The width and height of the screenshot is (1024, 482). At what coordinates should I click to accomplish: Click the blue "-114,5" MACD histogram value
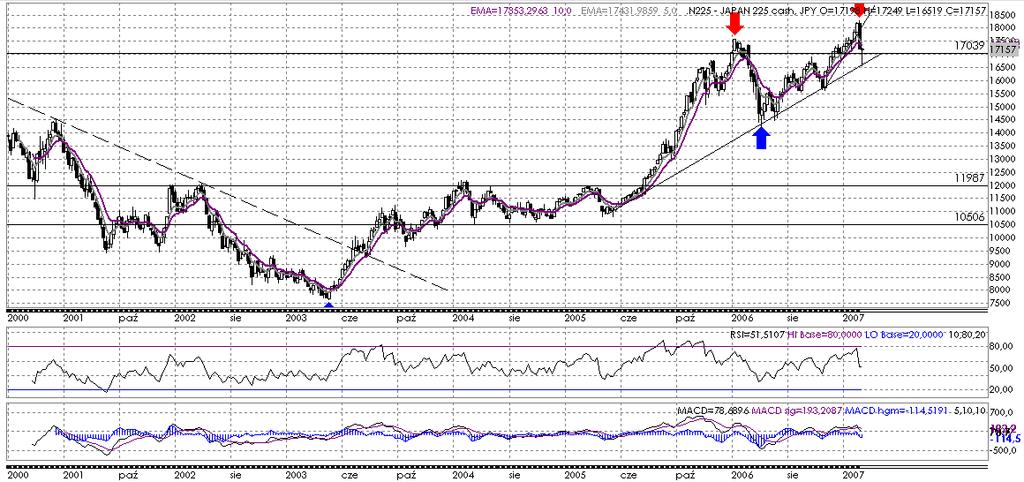pyautogui.click(x=1004, y=438)
